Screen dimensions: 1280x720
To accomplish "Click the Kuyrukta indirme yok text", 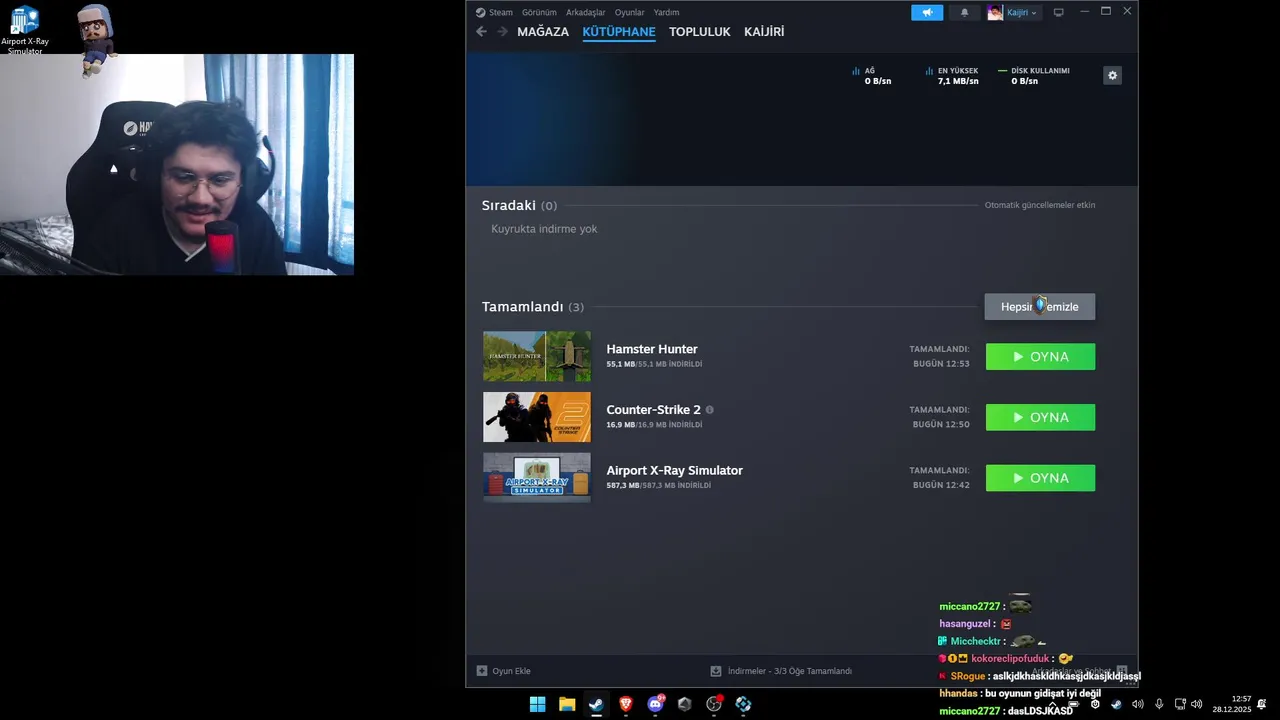I will (x=544, y=229).
